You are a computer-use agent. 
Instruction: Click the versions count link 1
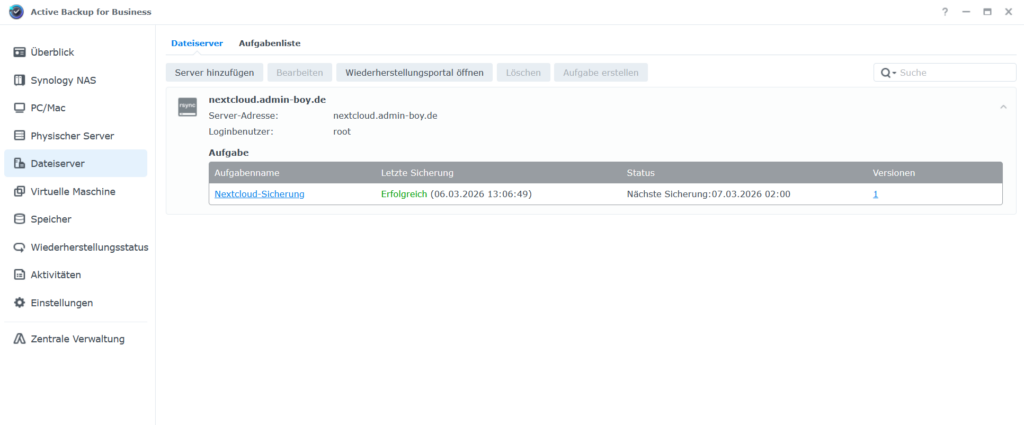point(875,194)
